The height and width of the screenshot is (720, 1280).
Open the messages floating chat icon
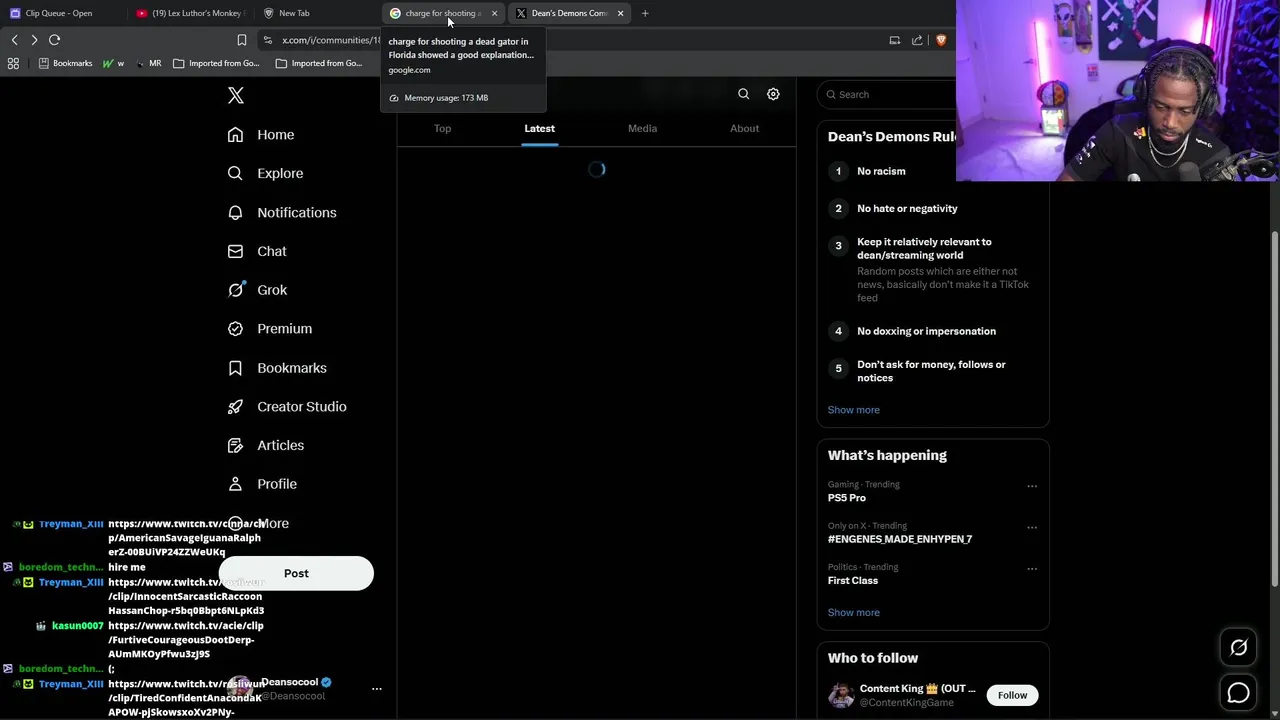[1238, 692]
